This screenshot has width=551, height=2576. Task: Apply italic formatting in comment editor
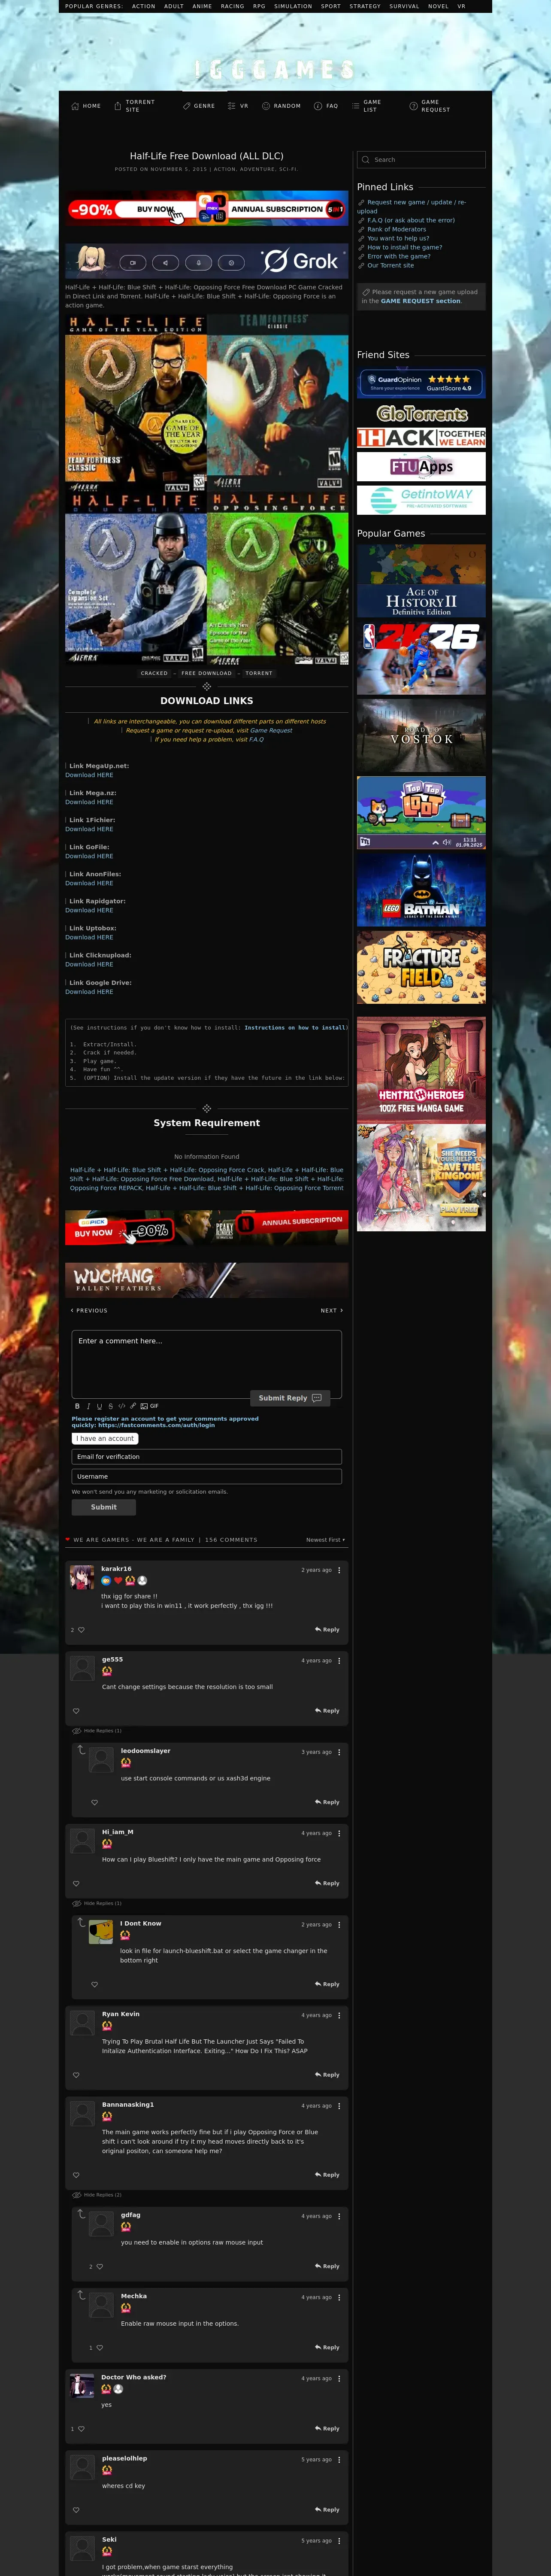(x=88, y=1406)
